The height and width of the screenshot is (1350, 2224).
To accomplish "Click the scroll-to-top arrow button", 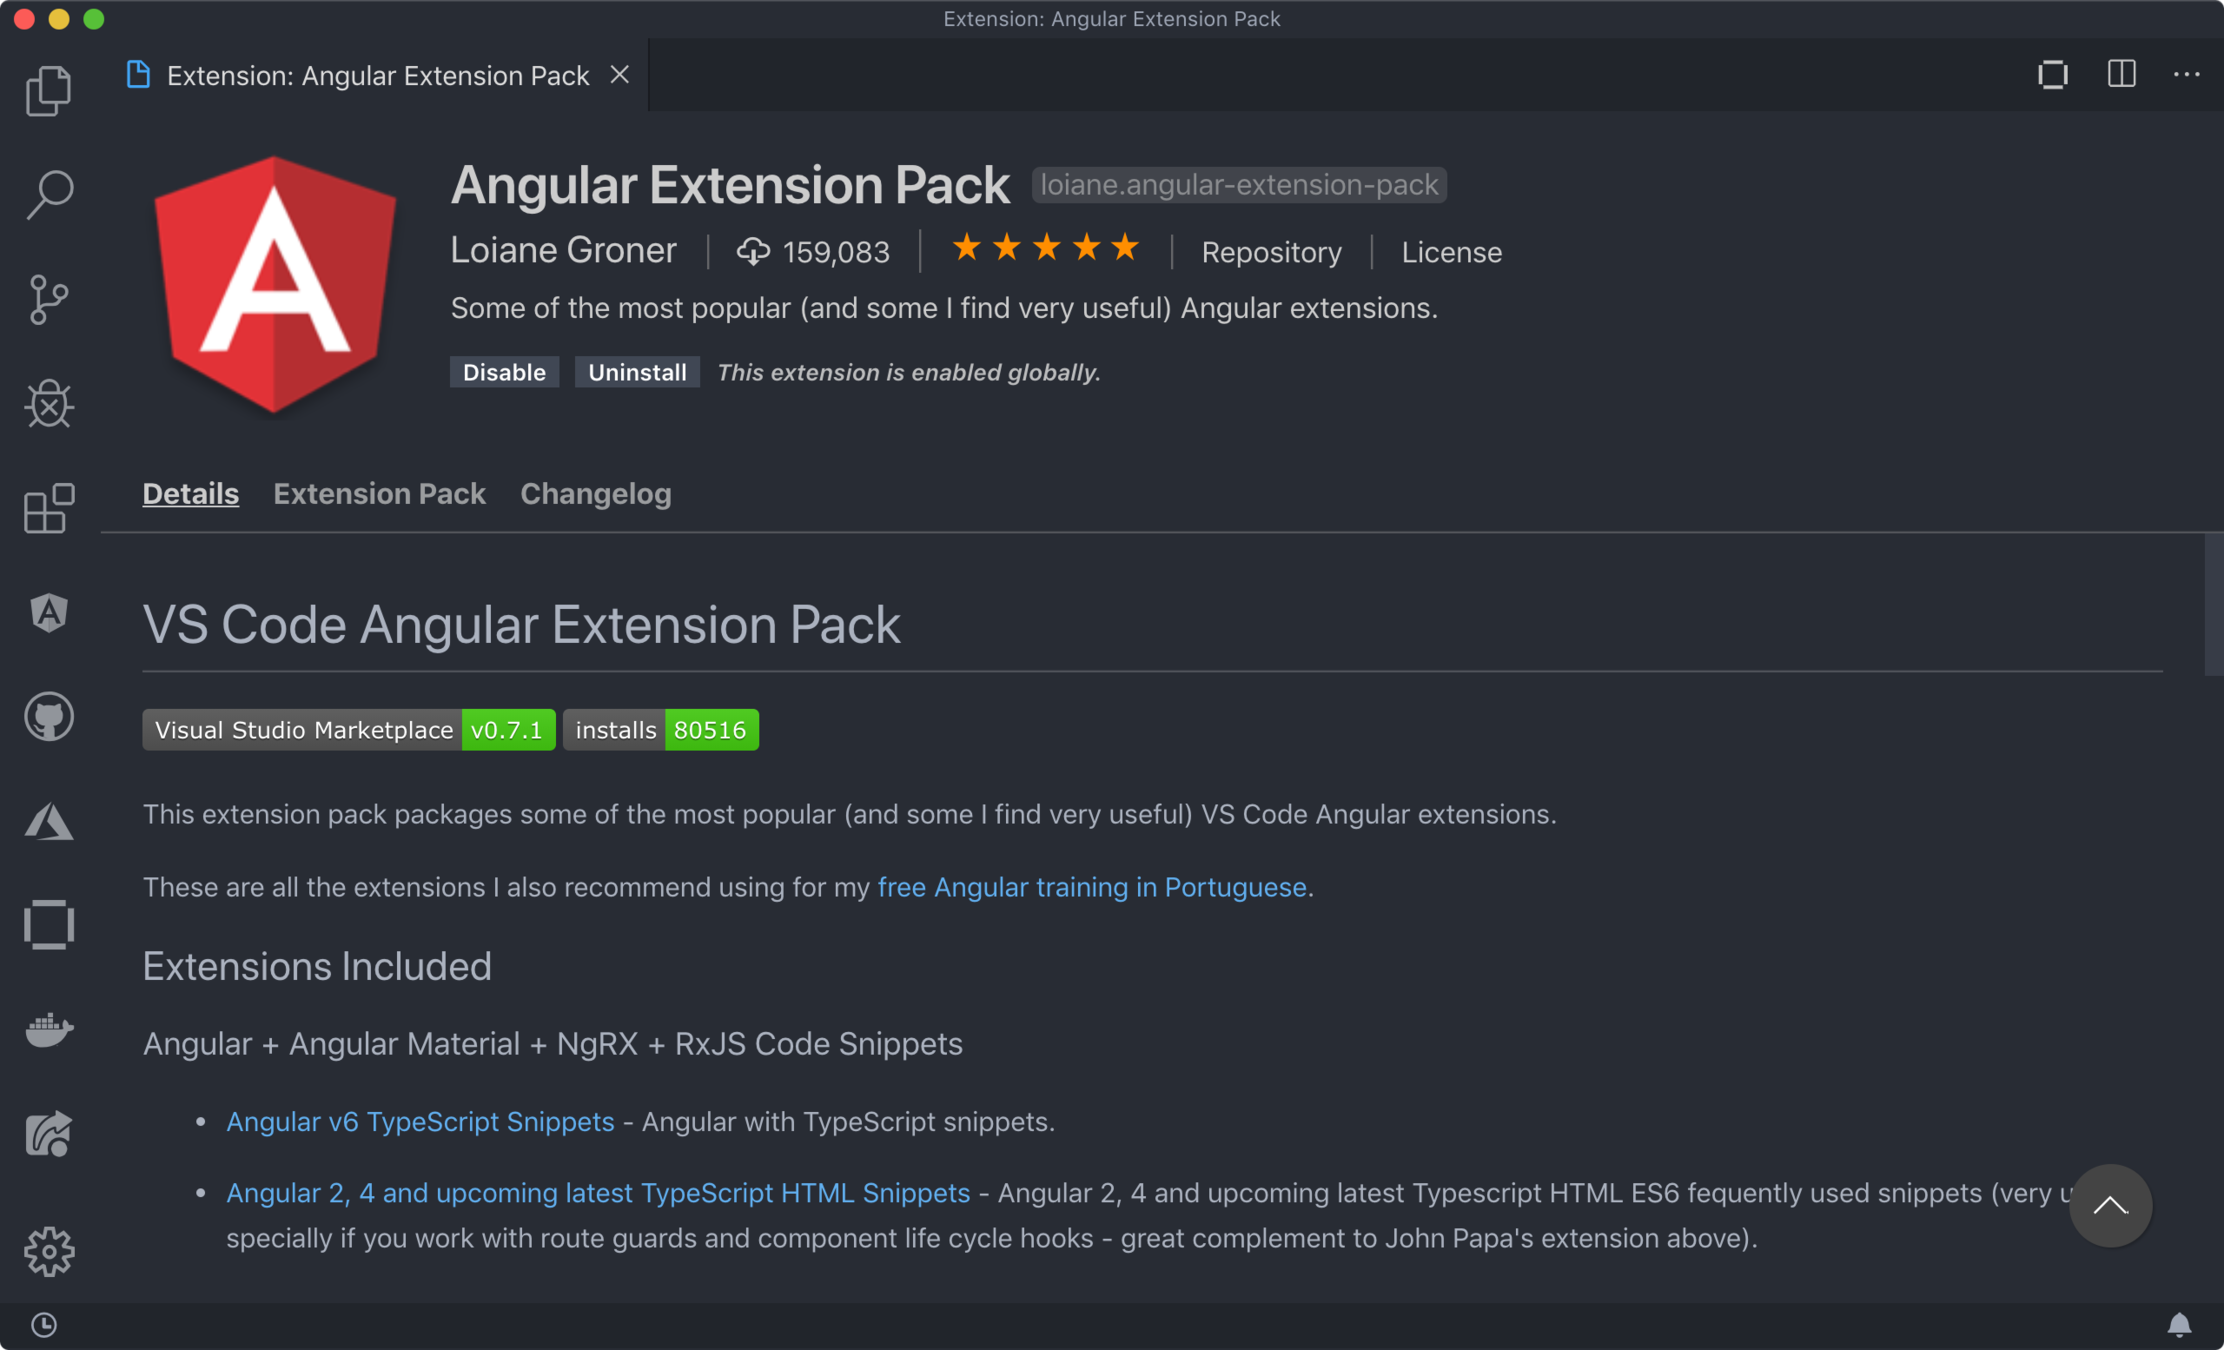I will (2110, 1205).
